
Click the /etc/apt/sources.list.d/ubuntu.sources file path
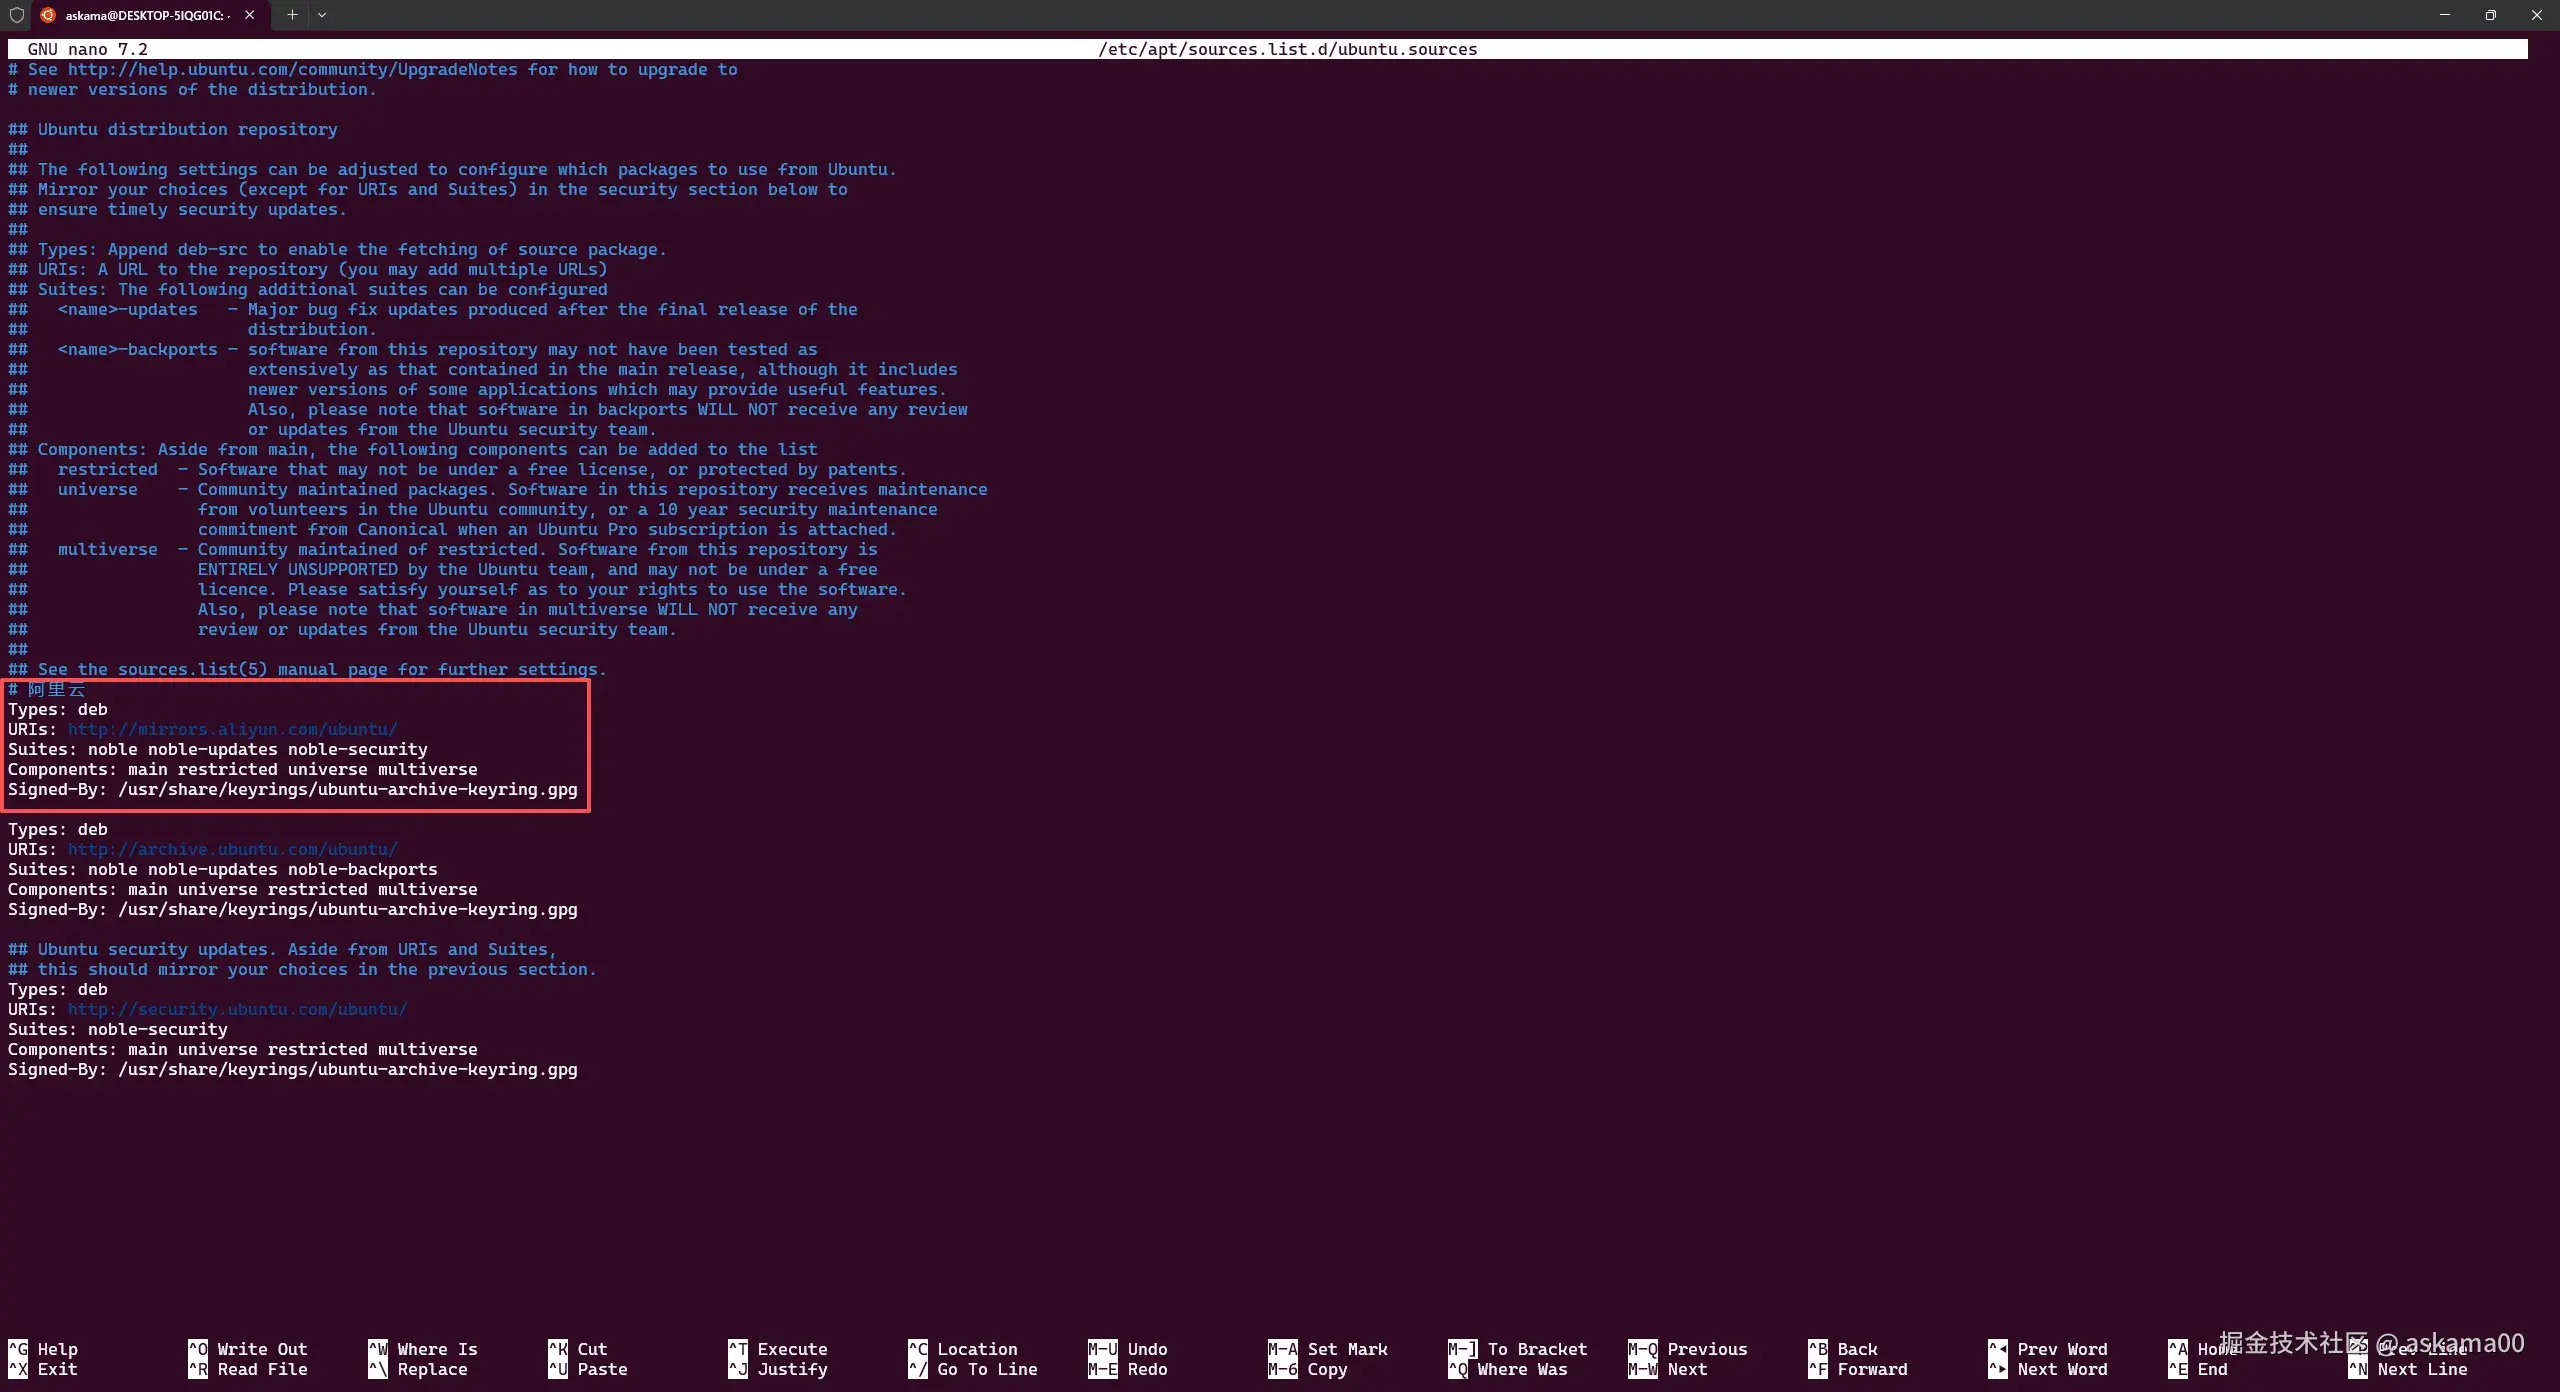pos(1288,49)
